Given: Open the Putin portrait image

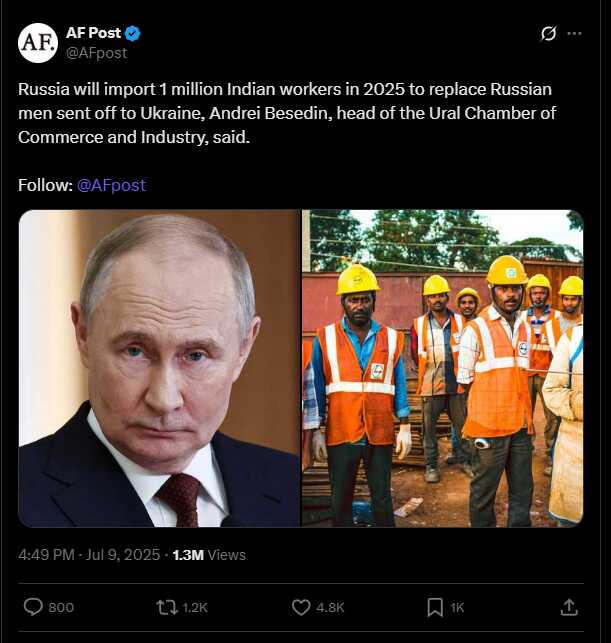Looking at the screenshot, I should [x=160, y=368].
